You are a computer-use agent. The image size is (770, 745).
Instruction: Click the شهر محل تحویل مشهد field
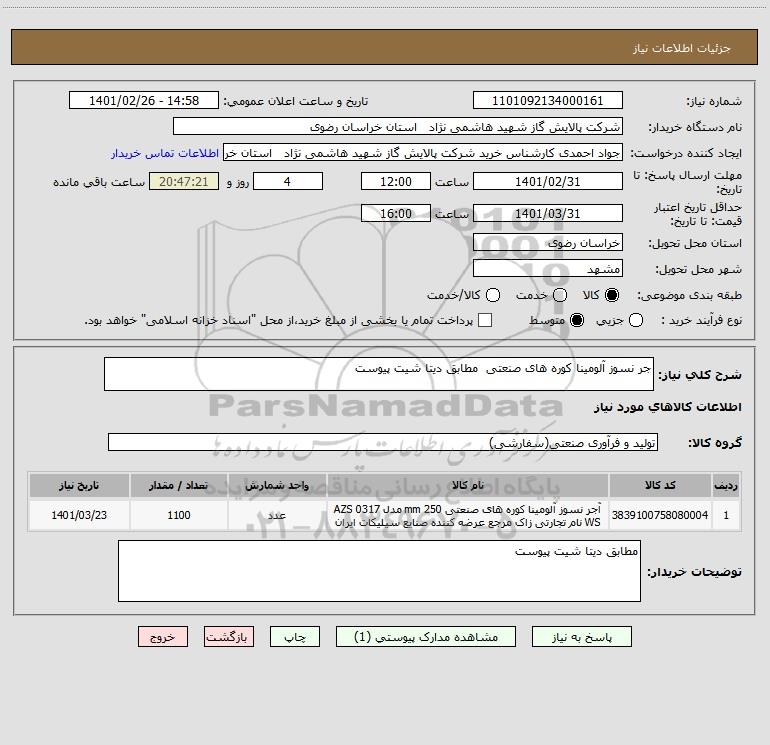548,269
